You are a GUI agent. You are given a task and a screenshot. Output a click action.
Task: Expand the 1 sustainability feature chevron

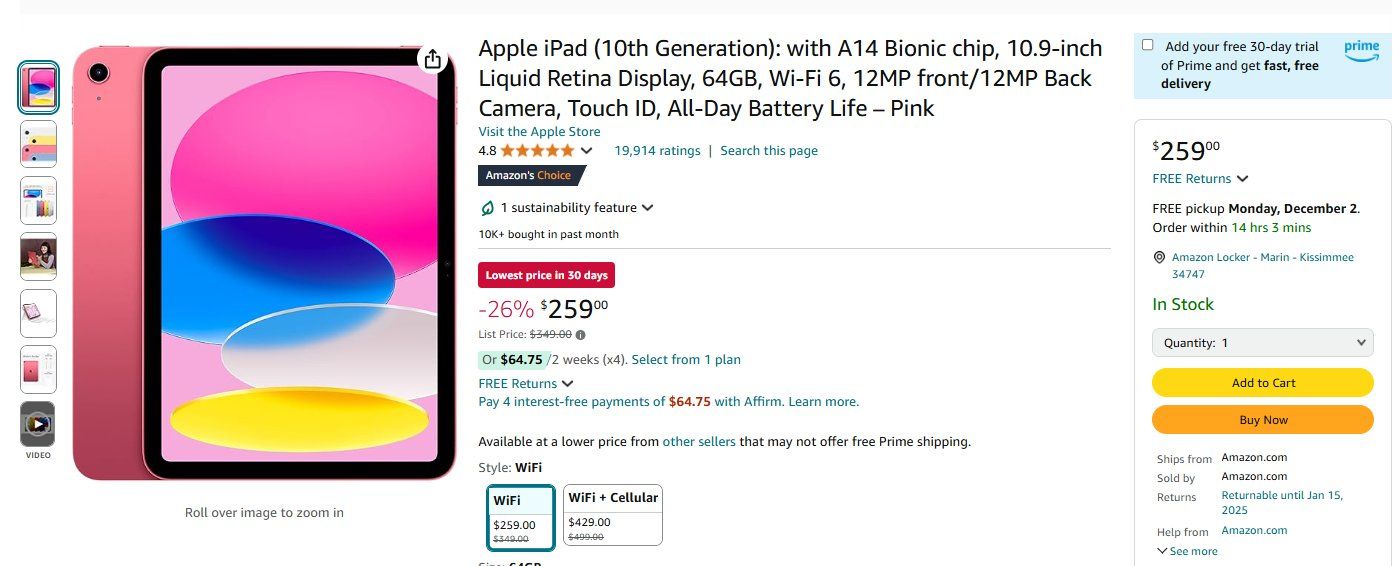pos(648,208)
